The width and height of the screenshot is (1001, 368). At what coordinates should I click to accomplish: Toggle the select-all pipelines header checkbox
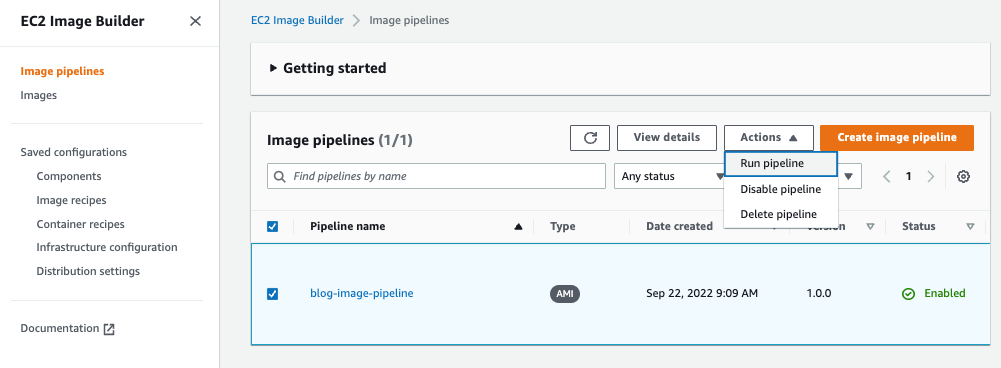coord(273,226)
